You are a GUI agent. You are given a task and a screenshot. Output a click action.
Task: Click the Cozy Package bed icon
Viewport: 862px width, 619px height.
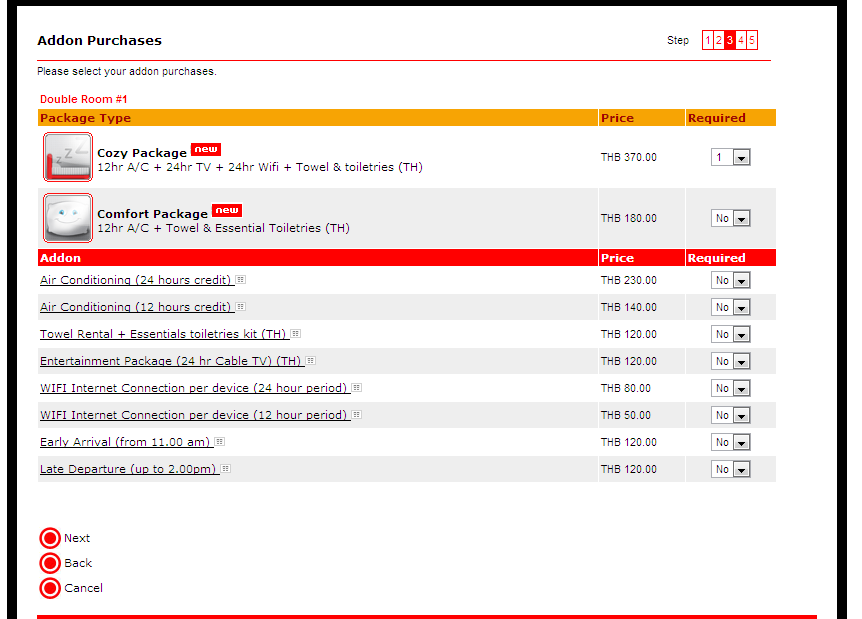(x=68, y=157)
